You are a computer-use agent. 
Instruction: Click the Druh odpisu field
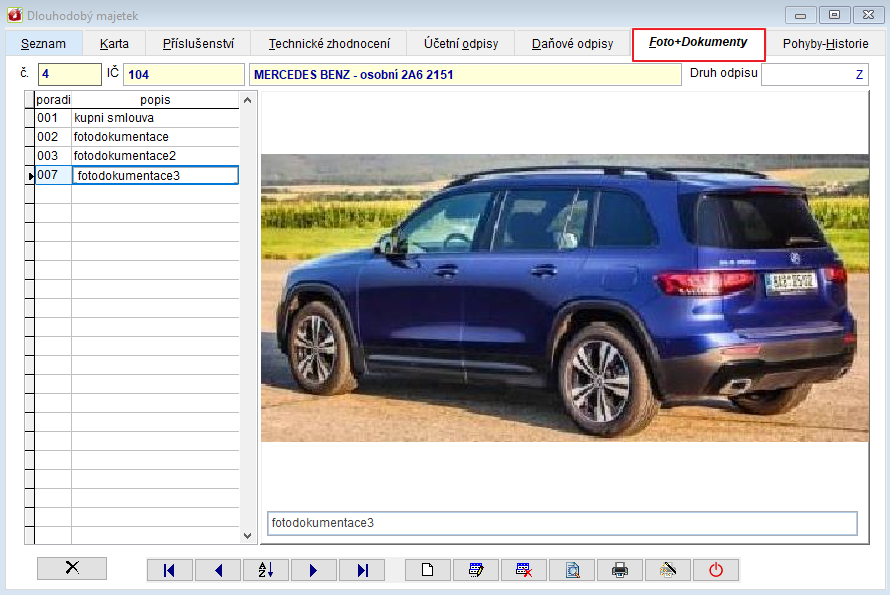click(815, 74)
